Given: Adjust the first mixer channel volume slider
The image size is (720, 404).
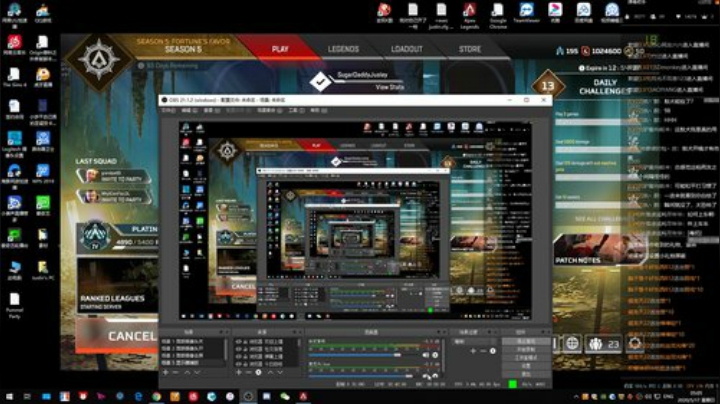Looking at the screenshot, I should click(x=364, y=355).
